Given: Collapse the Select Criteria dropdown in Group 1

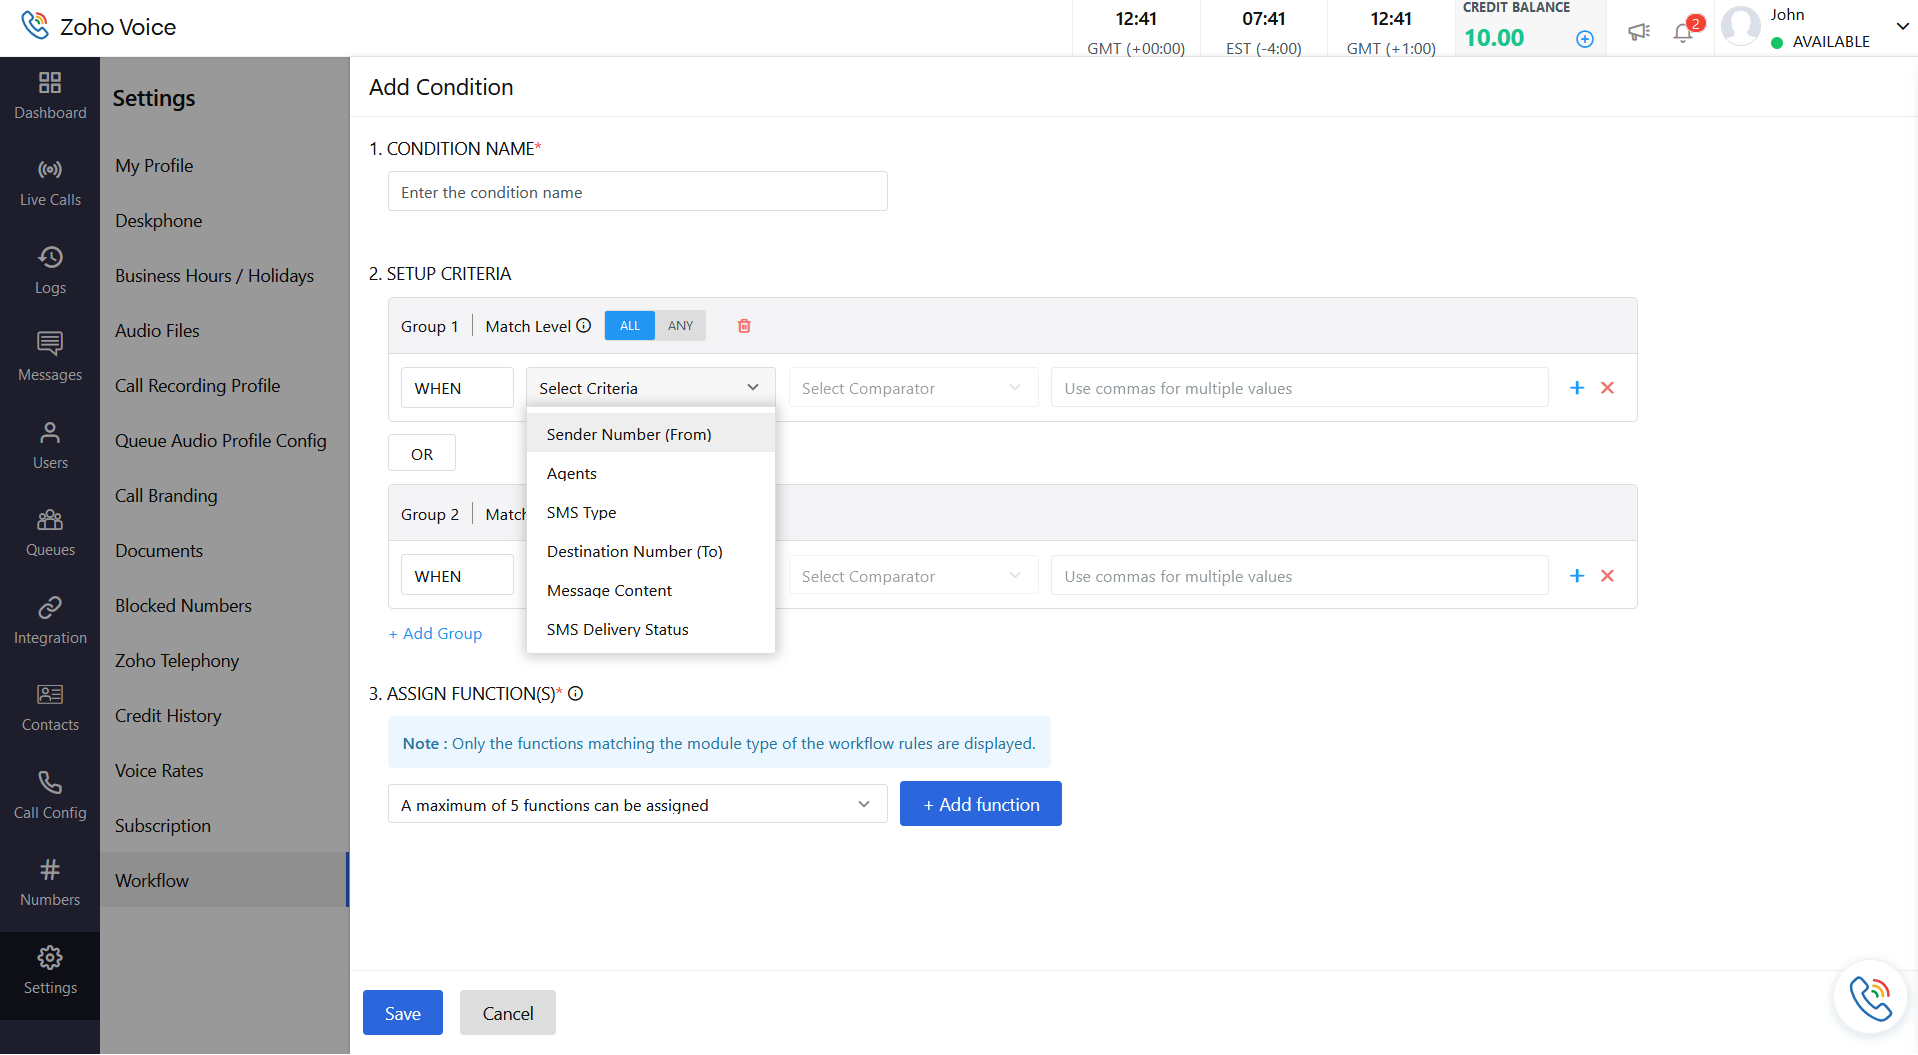Looking at the screenshot, I should pyautogui.click(x=651, y=388).
